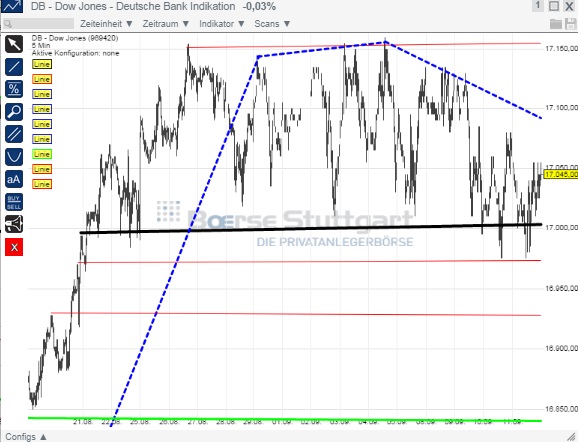
Task: Activate the magnifier zoom tool
Action: (x=14, y=112)
